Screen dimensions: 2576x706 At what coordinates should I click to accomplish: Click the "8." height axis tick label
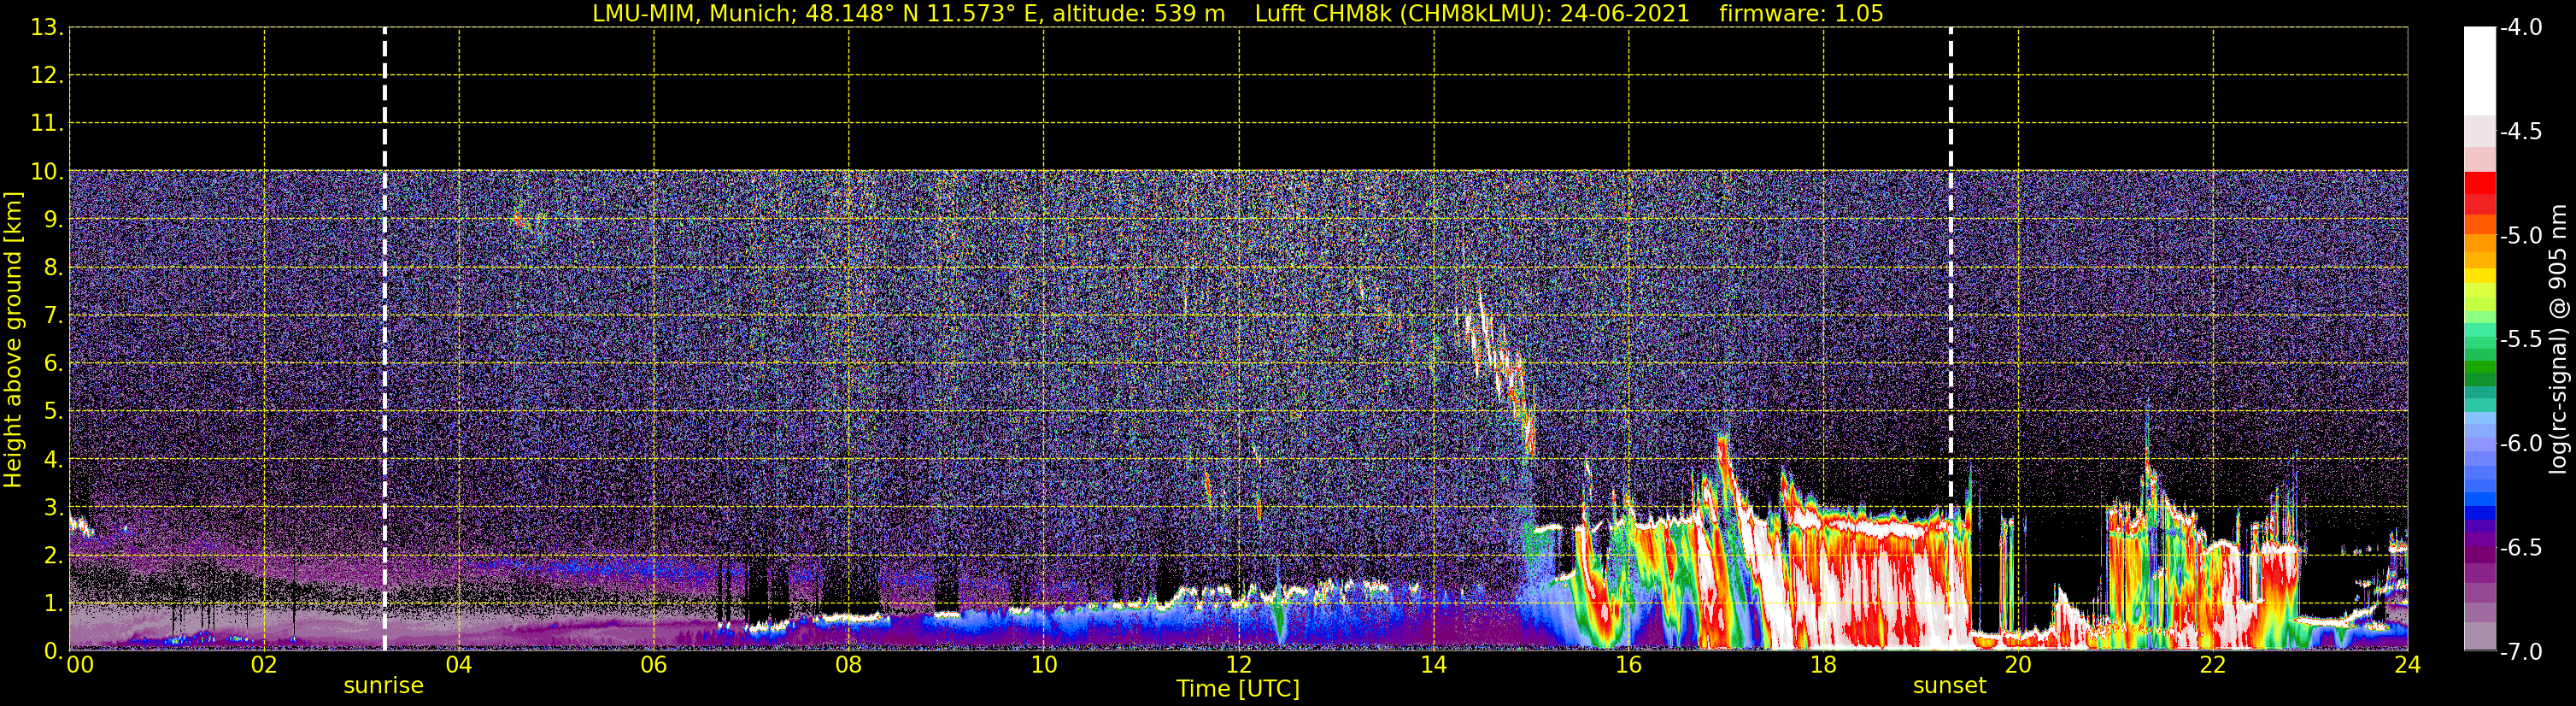point(53,268)
